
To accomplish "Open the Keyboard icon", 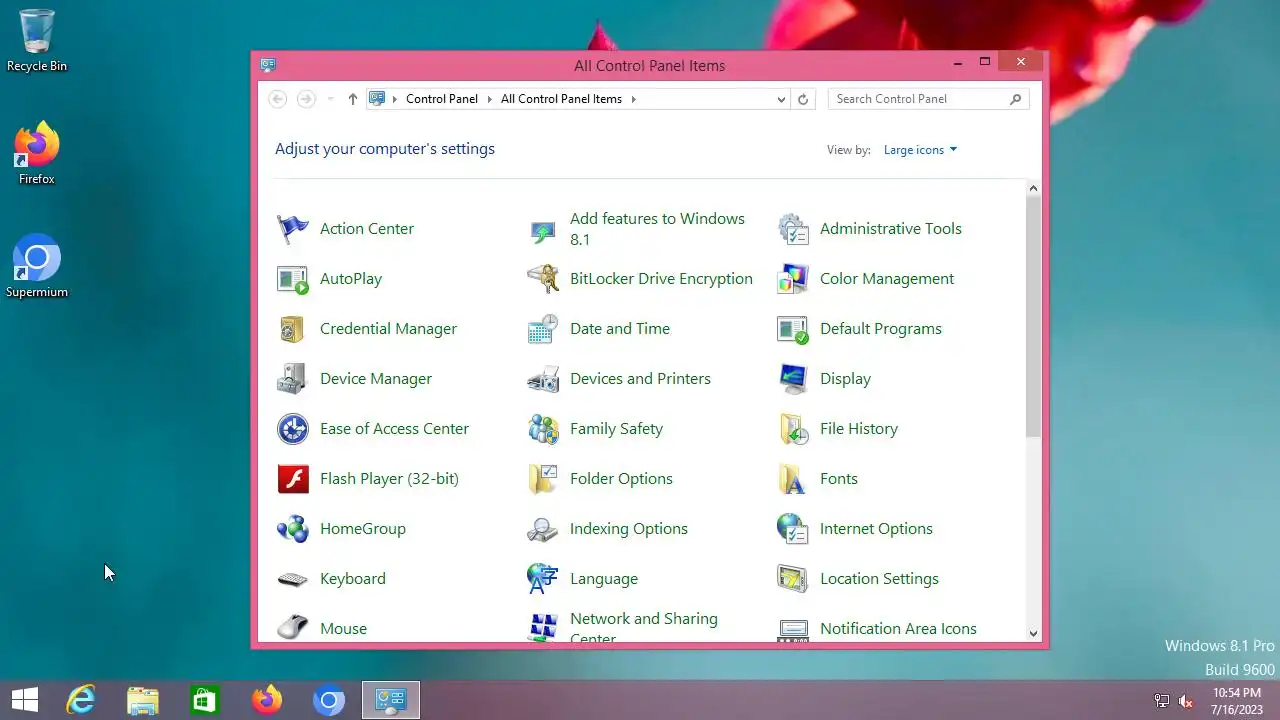I will tap(293, 579).
